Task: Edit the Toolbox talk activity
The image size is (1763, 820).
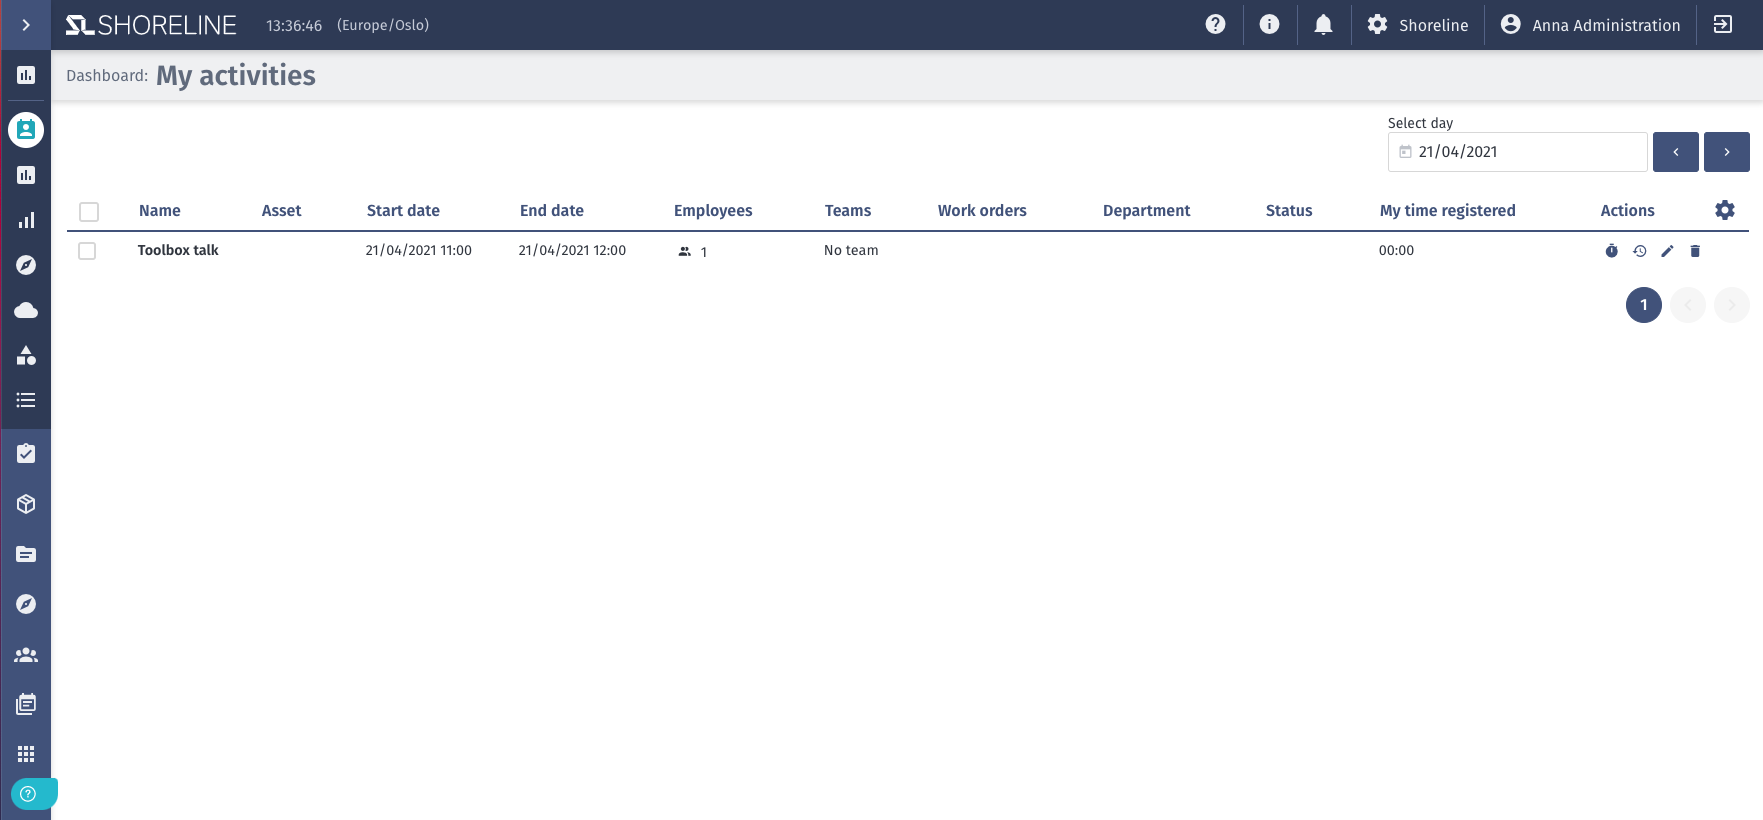Action: [x=1667, y=251]
